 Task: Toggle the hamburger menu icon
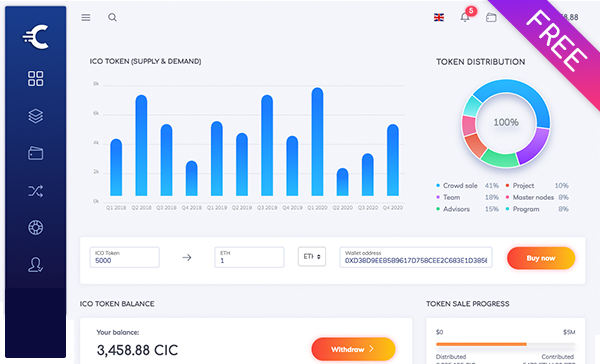point(86,17)
